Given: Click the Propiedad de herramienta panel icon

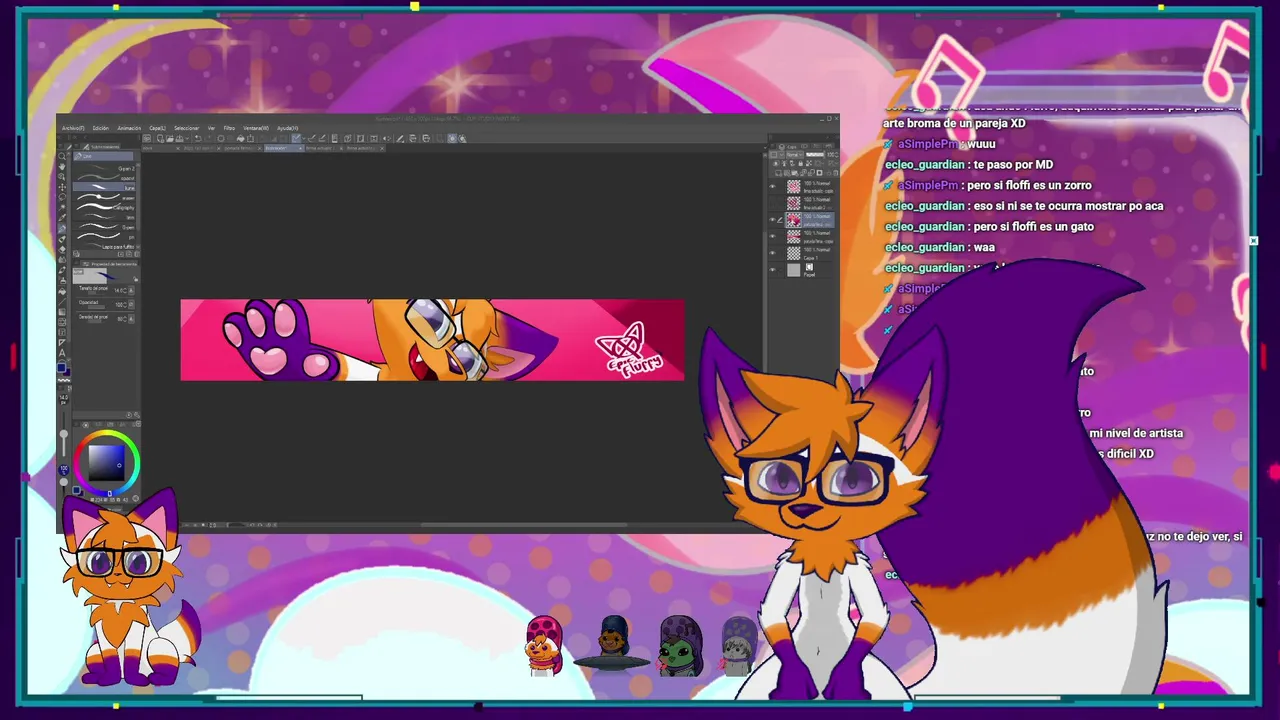Looking at the screenshot, I should pos(86,264).
